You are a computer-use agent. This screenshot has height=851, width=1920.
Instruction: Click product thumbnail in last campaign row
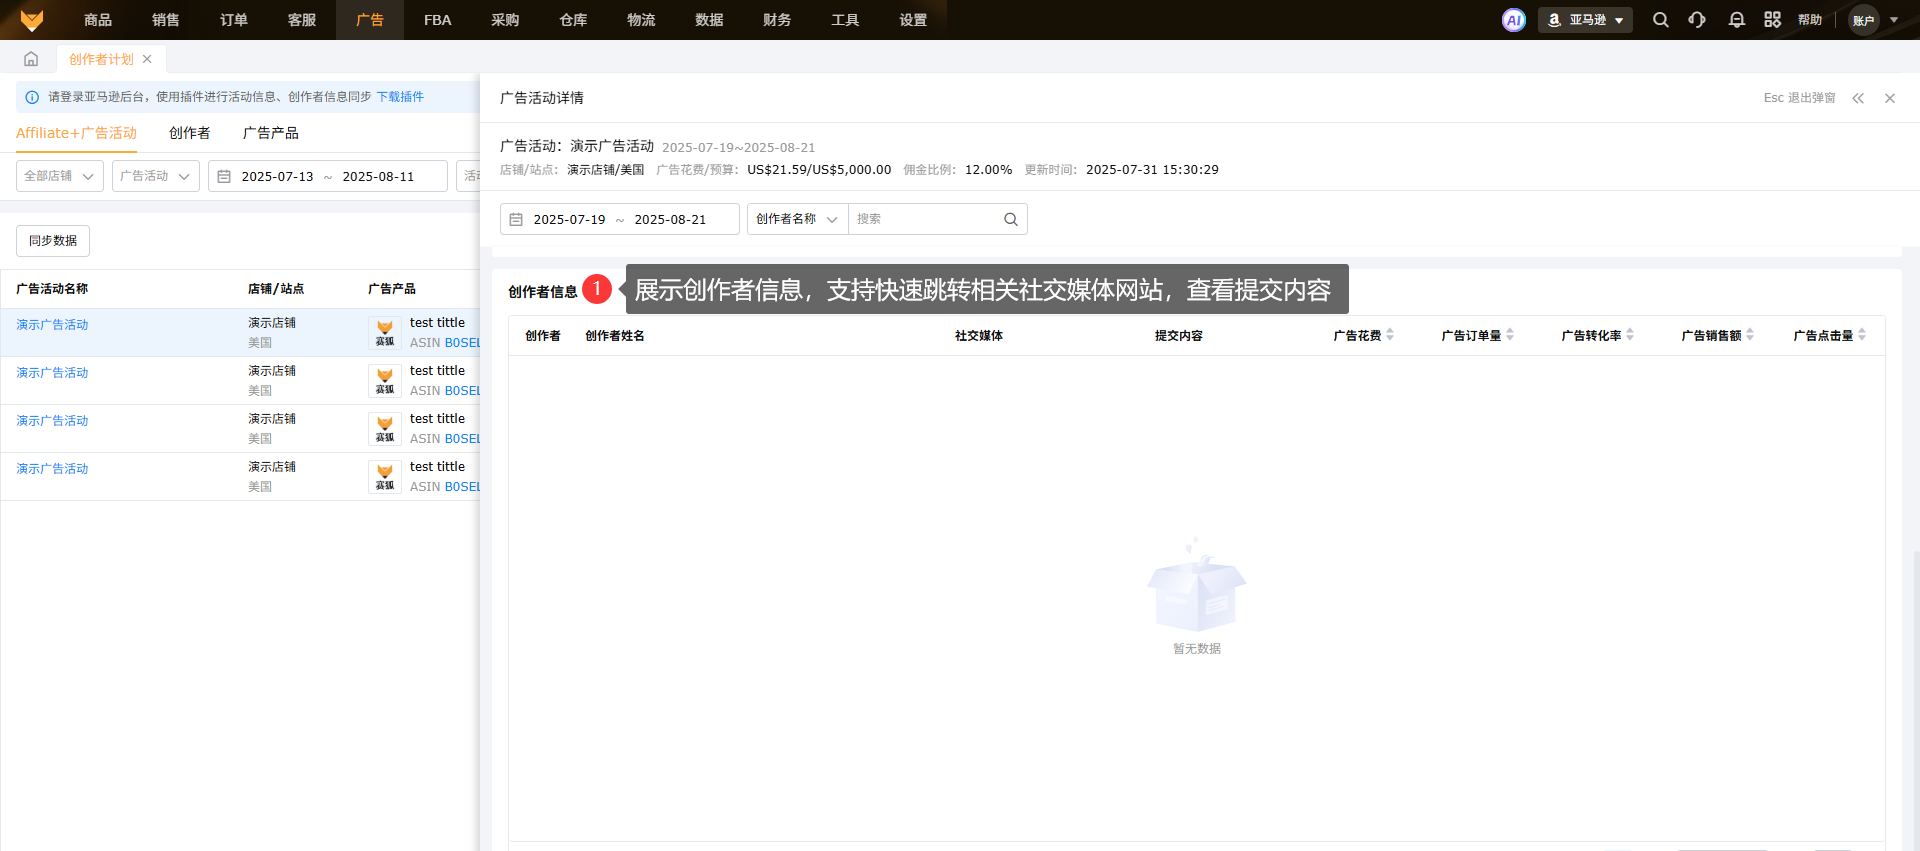(385, 477)
